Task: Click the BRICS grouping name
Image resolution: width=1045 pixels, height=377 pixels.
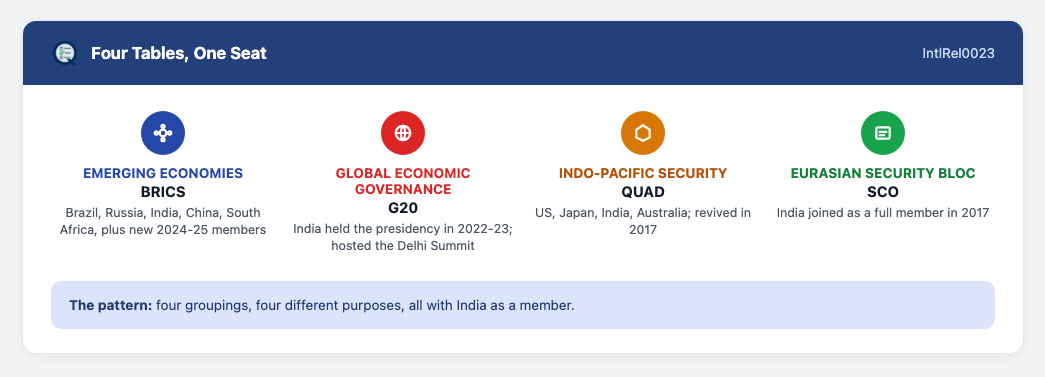Action: tap(163, 192)
